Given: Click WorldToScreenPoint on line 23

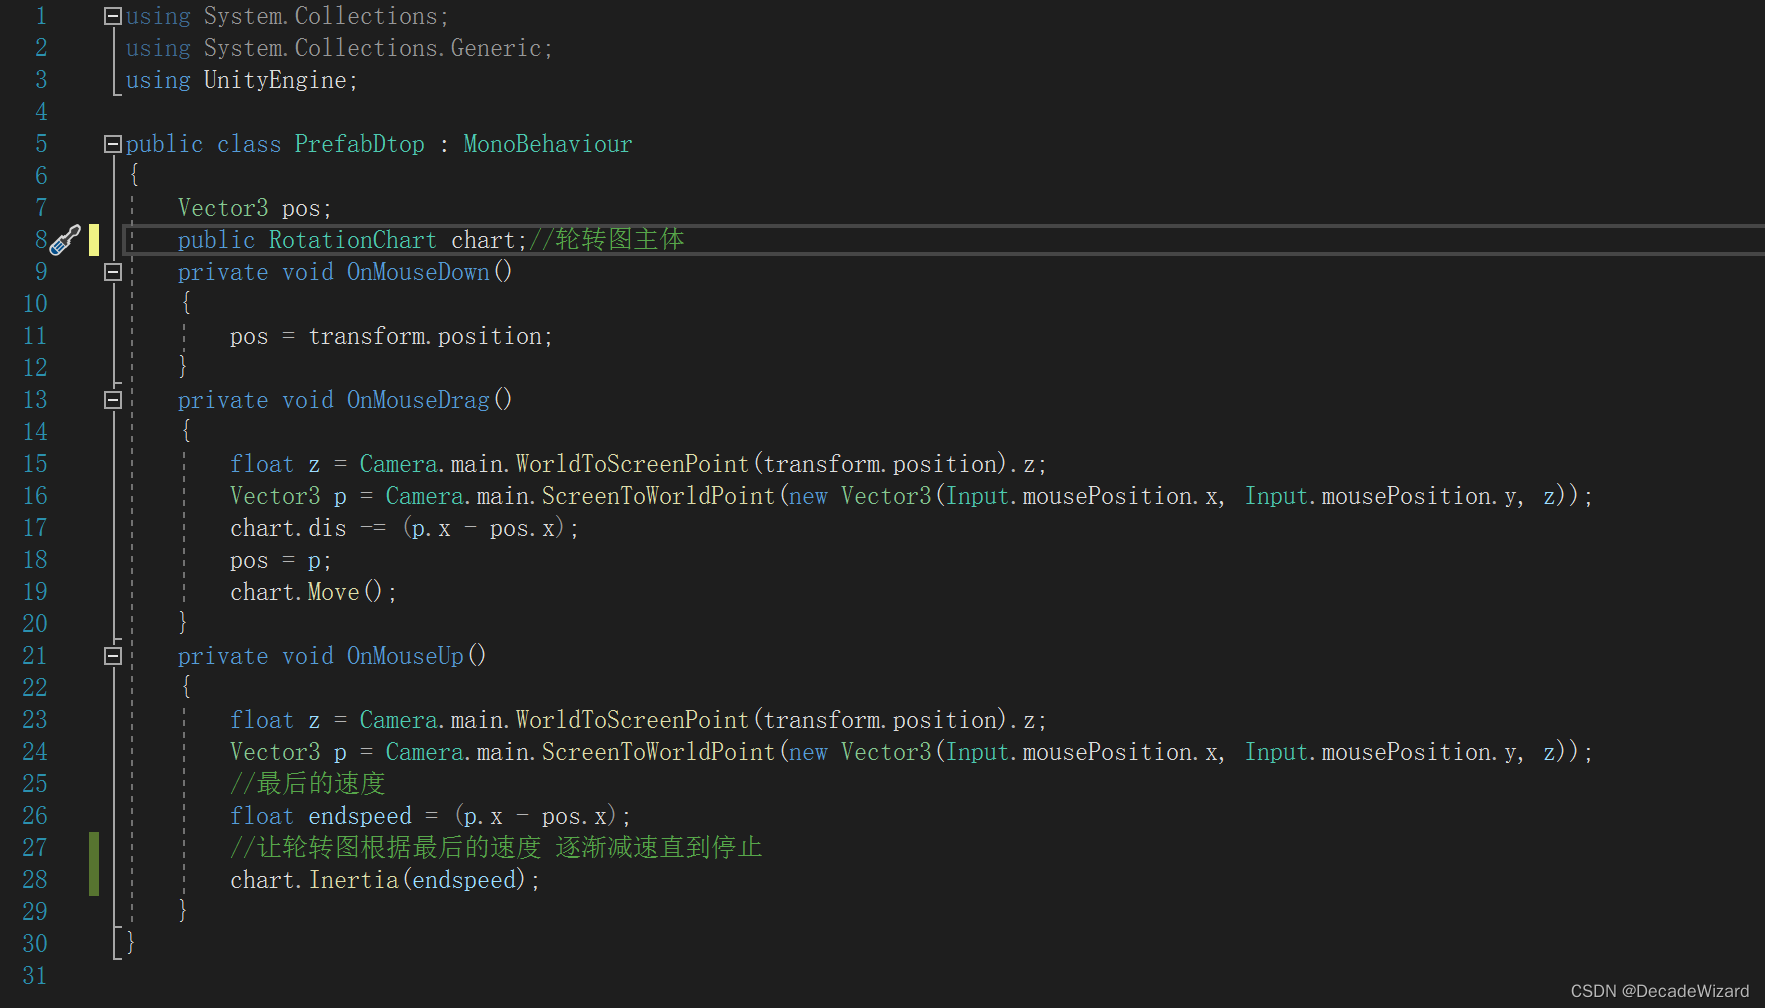Looking at the screenshot, I should (632, 720).
